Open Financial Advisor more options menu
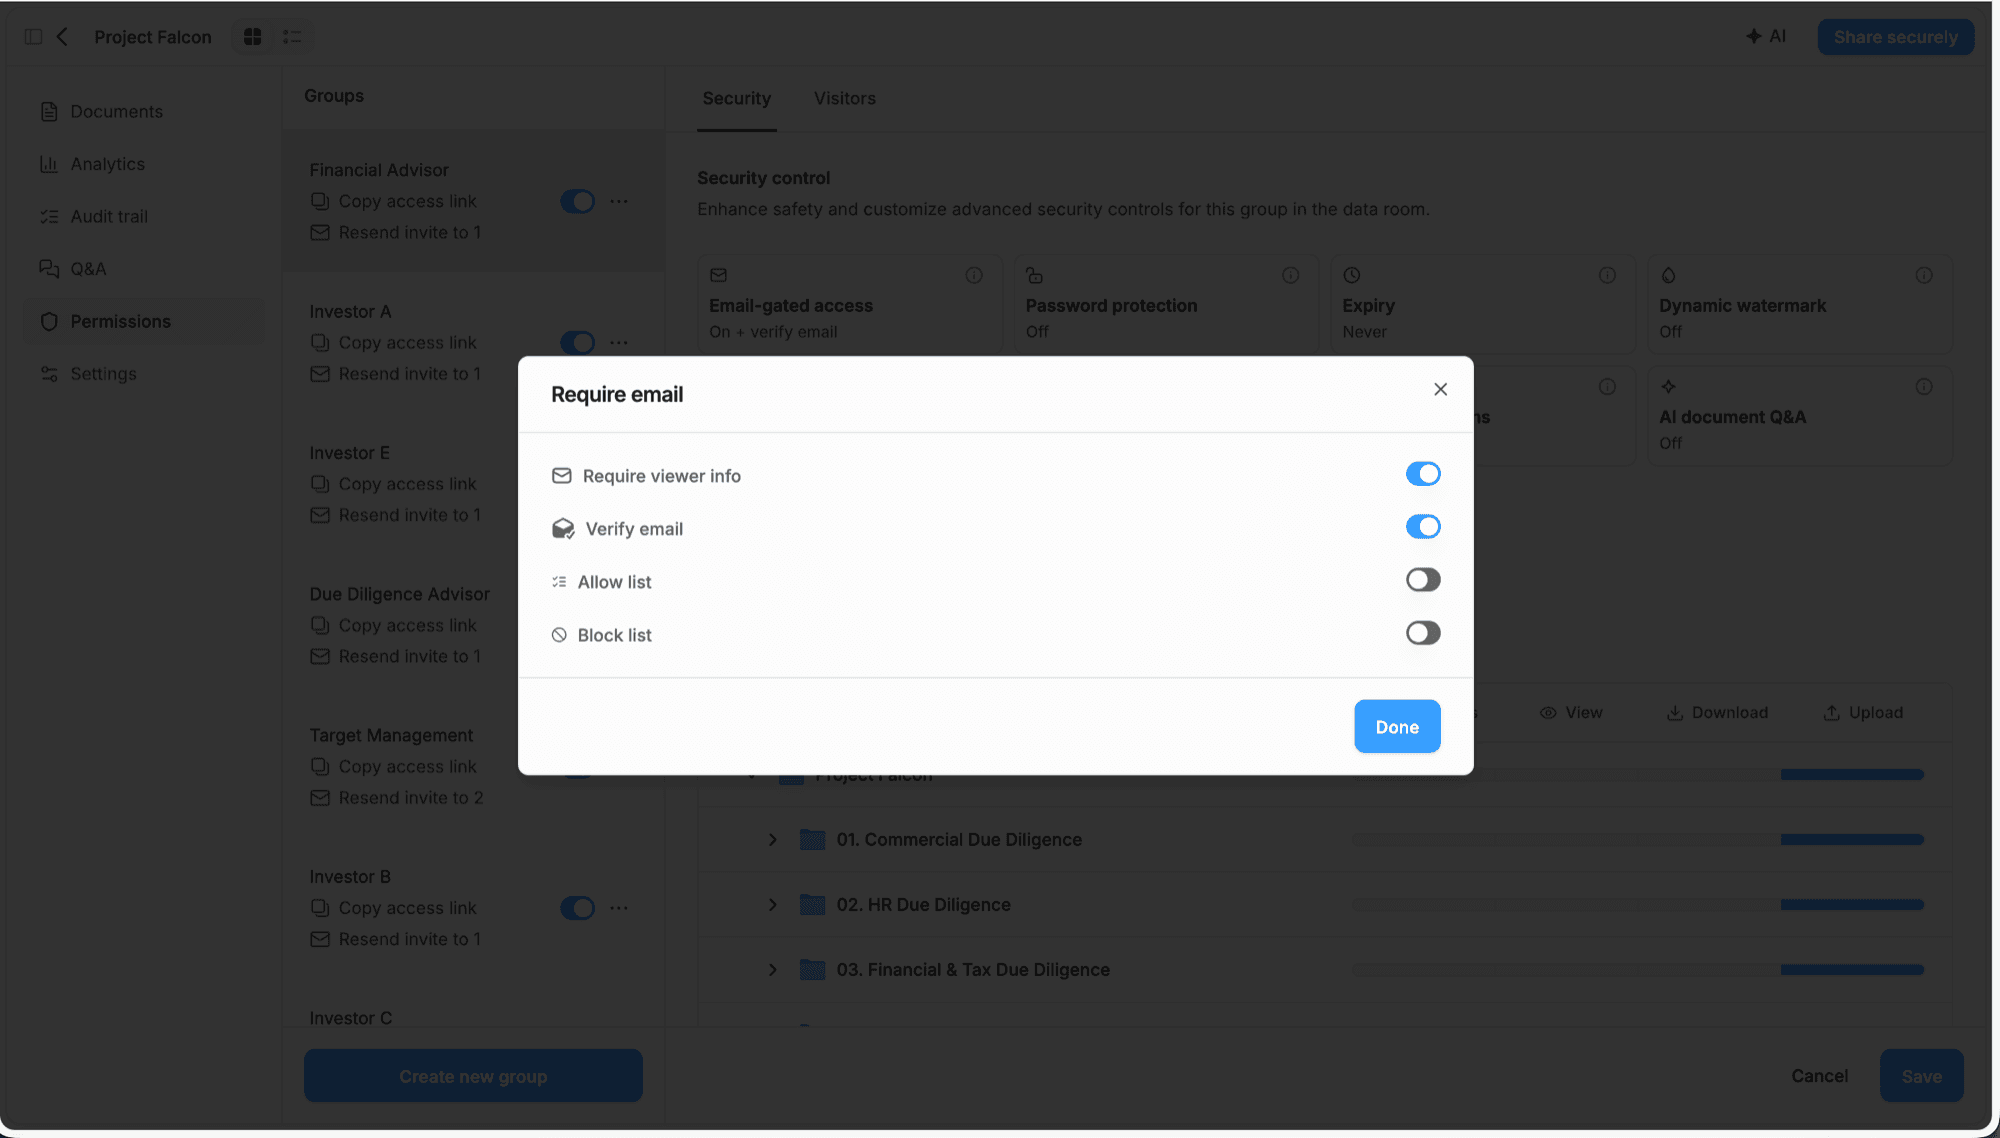Image resolution: width=2000 pixels, height=1138 pixels. point(619,201)
